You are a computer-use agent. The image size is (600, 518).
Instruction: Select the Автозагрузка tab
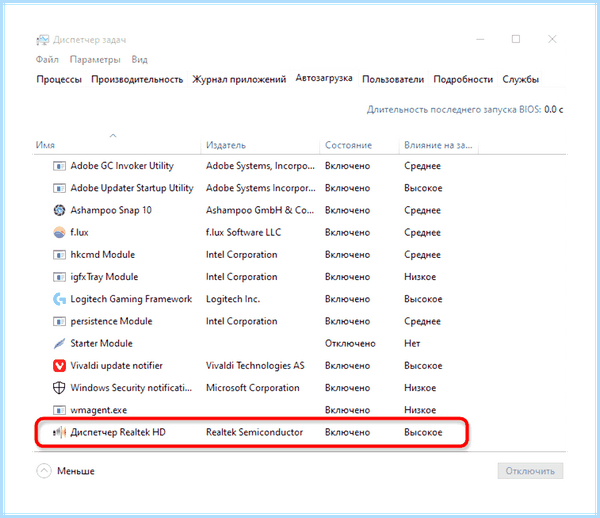point(324,78)
